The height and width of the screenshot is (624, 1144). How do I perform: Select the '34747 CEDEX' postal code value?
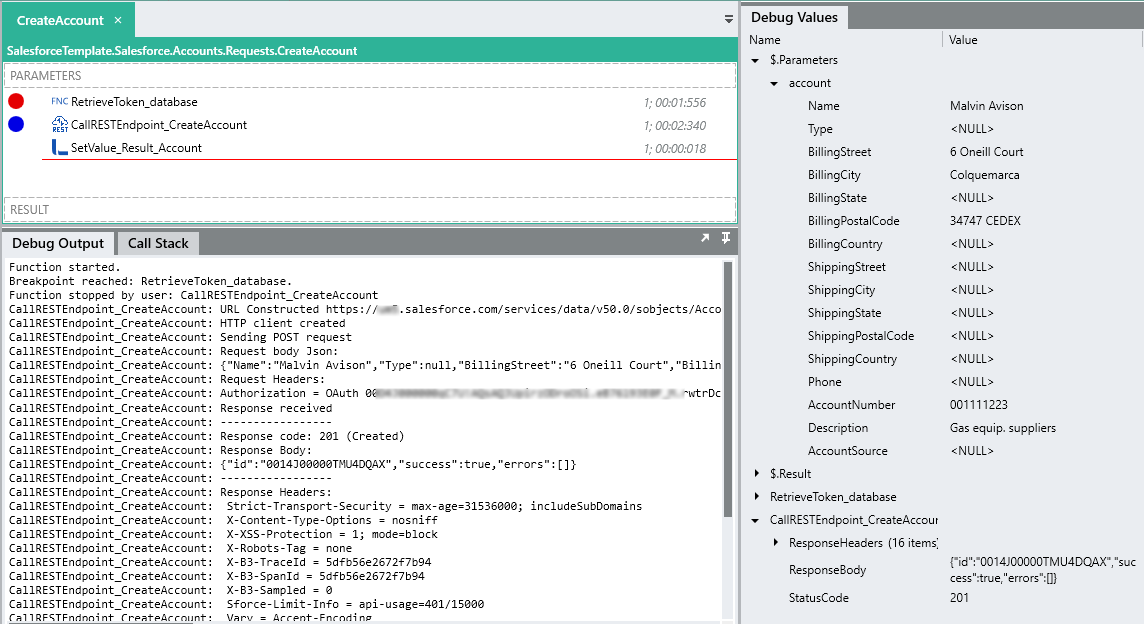[985, 220]
